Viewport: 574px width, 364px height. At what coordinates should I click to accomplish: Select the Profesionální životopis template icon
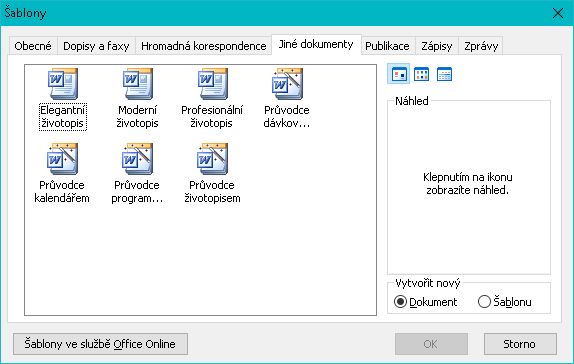tap(213, 84)
